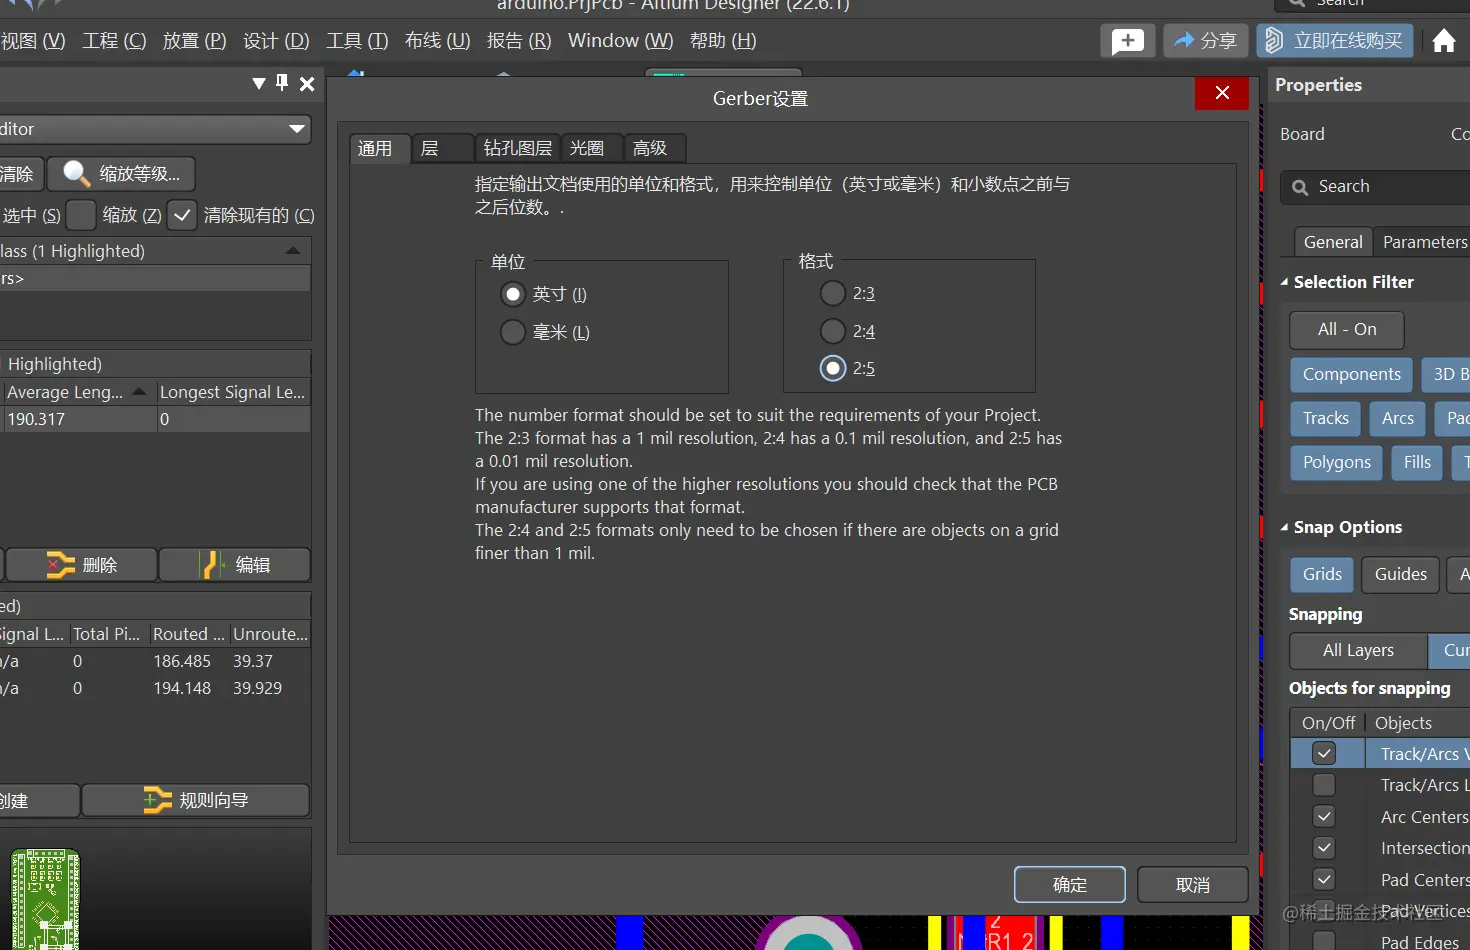Image resolution: width=1470 pixels, height=950 pixels.
Task: Click the buy online (立即在线购买) button
Action: point(1335,41)
